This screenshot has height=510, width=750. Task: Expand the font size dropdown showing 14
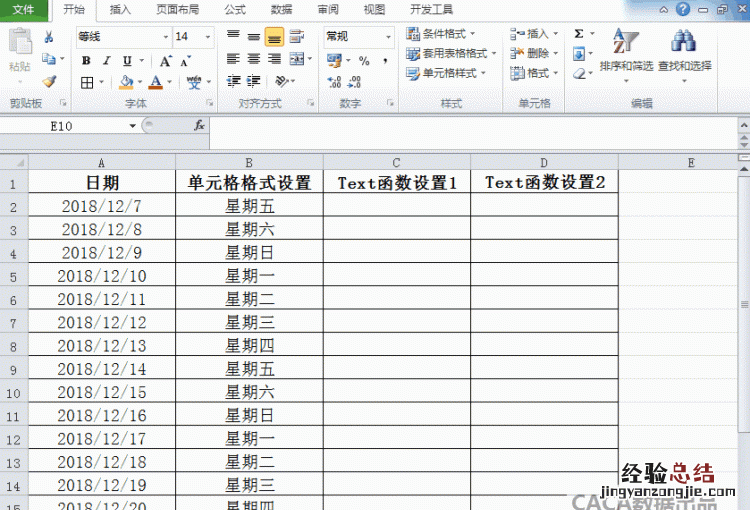[207, 37]
